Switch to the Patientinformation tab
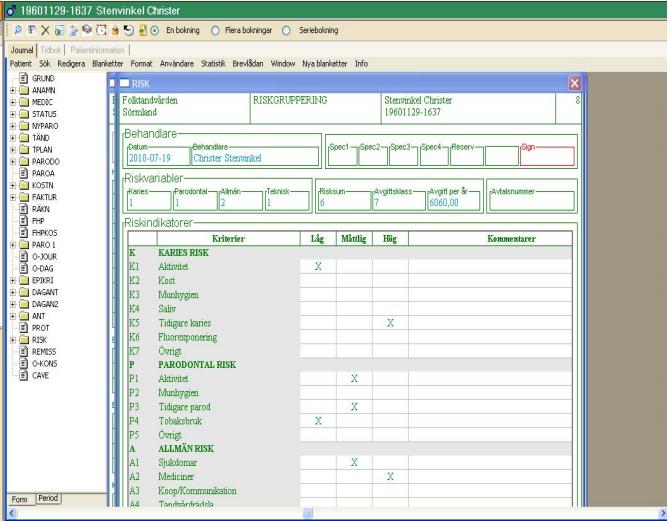670x521 pixels. [97, 50]
